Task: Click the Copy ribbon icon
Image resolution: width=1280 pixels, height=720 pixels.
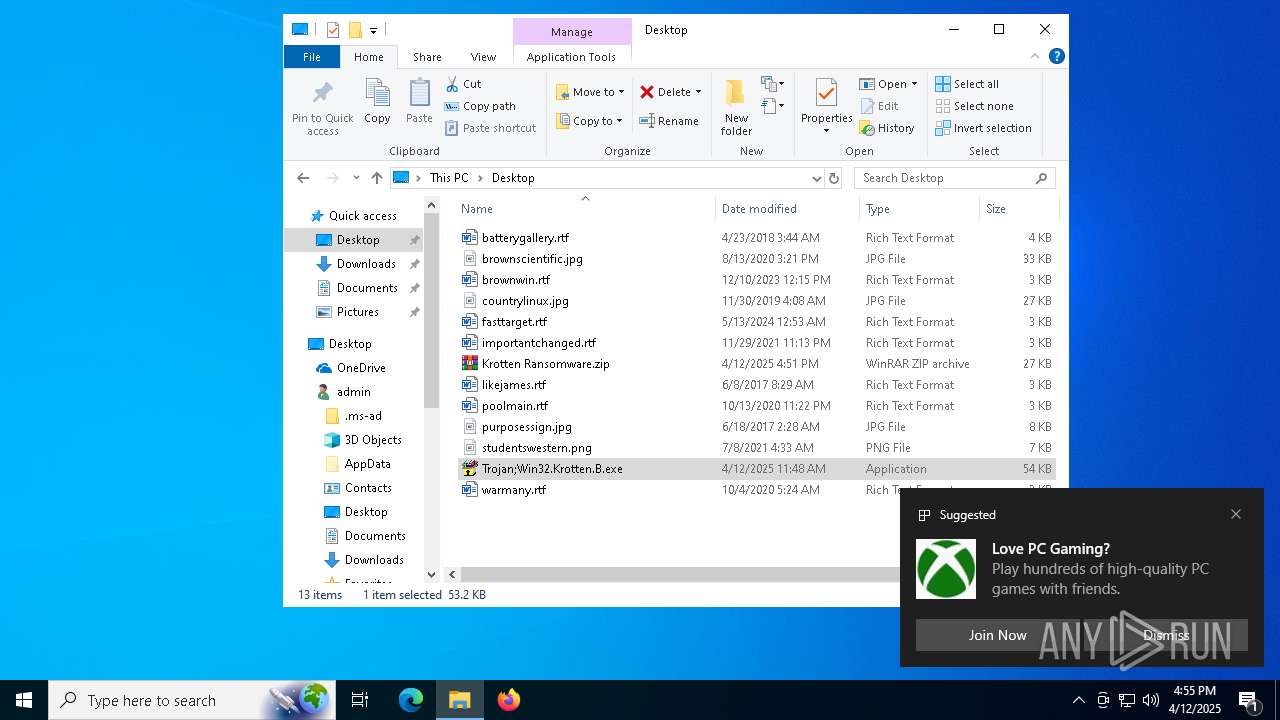Action: [377, 94]
